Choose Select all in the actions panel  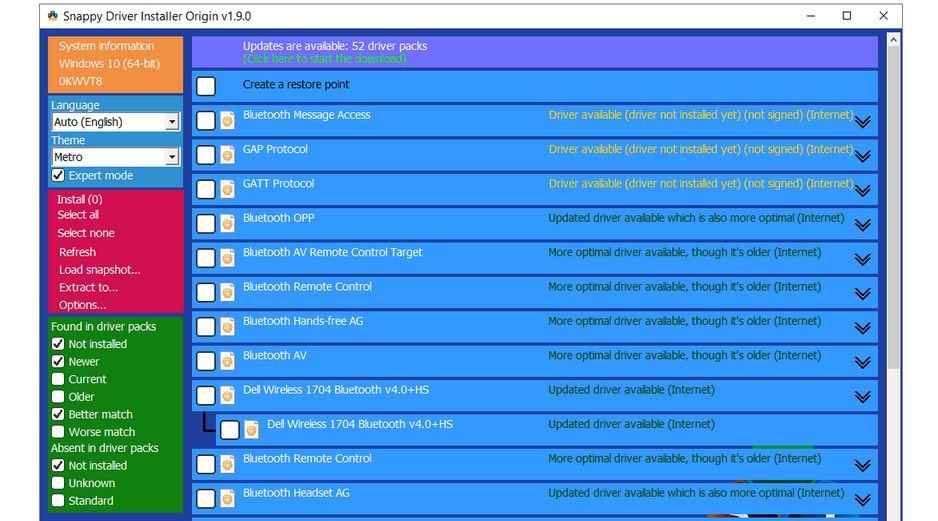pos(78,215)
